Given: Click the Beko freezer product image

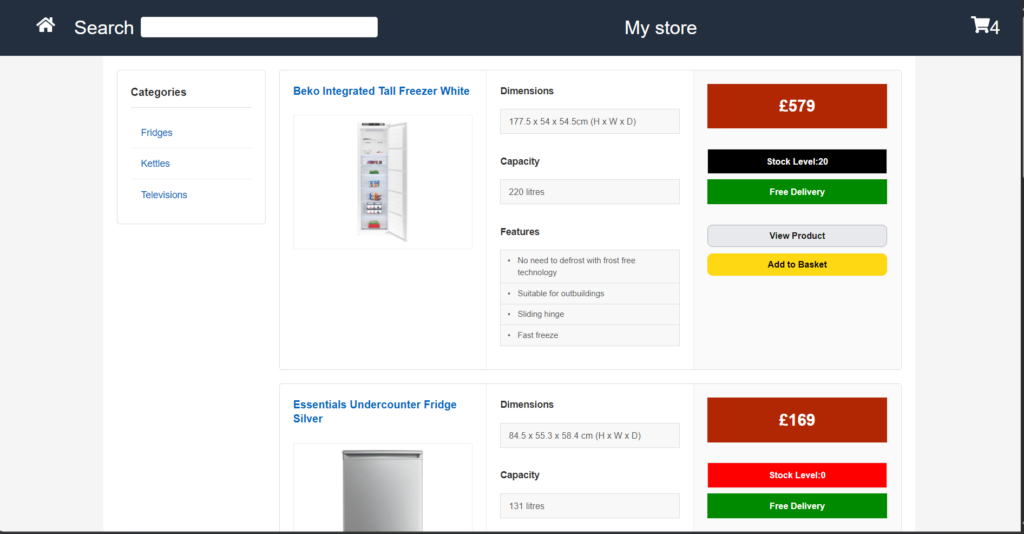Looking at the screenshot, I should point(383,181).
